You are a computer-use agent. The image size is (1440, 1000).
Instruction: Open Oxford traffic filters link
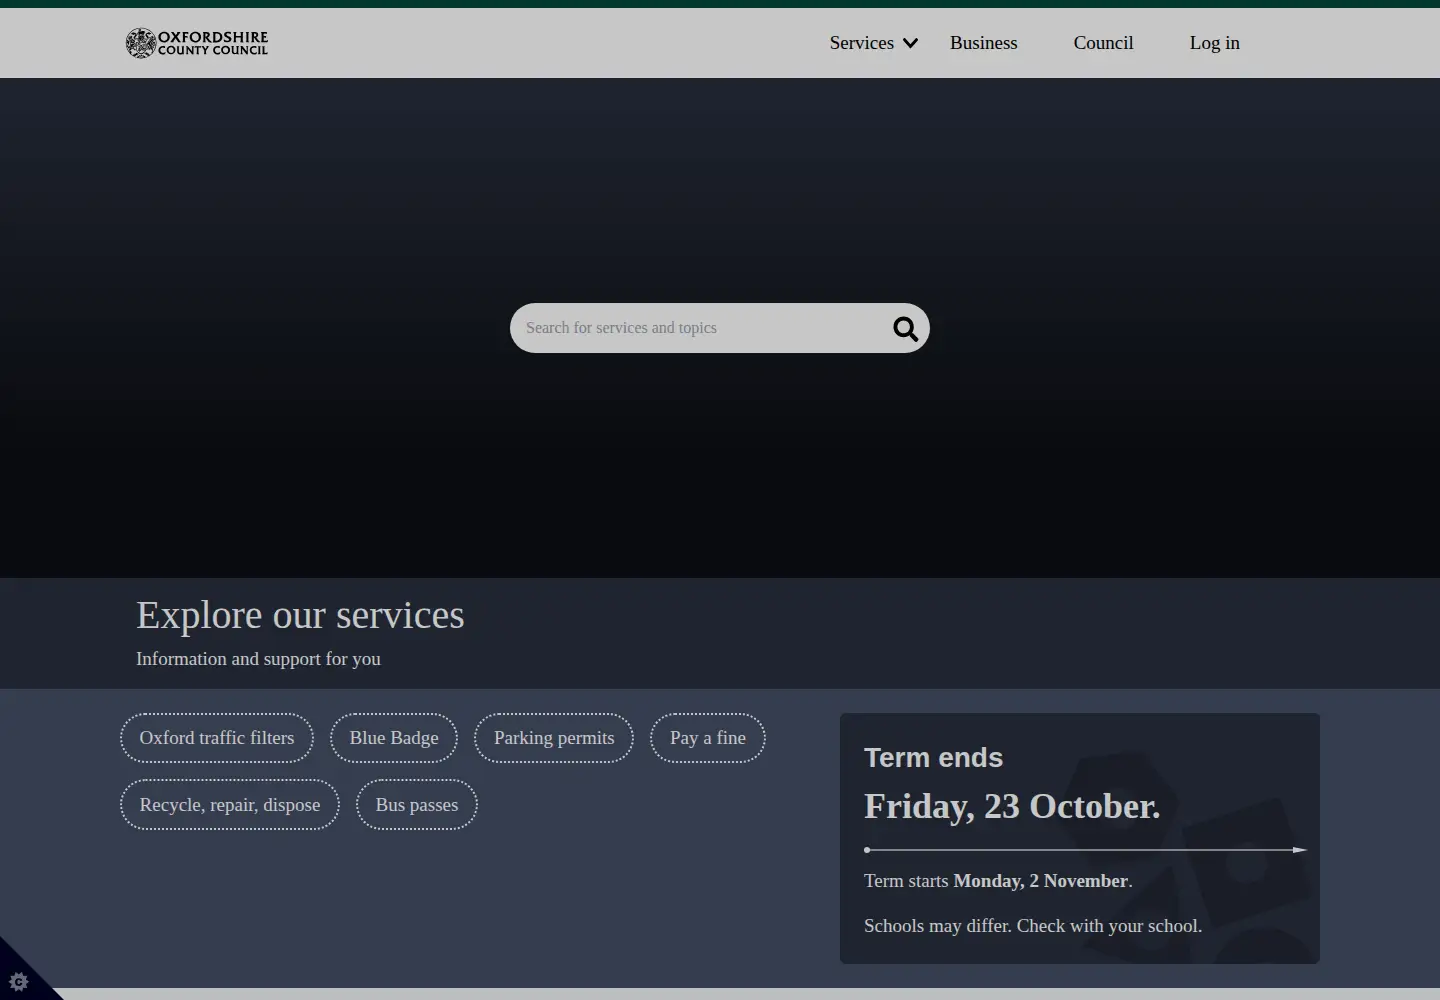[217, 738]
